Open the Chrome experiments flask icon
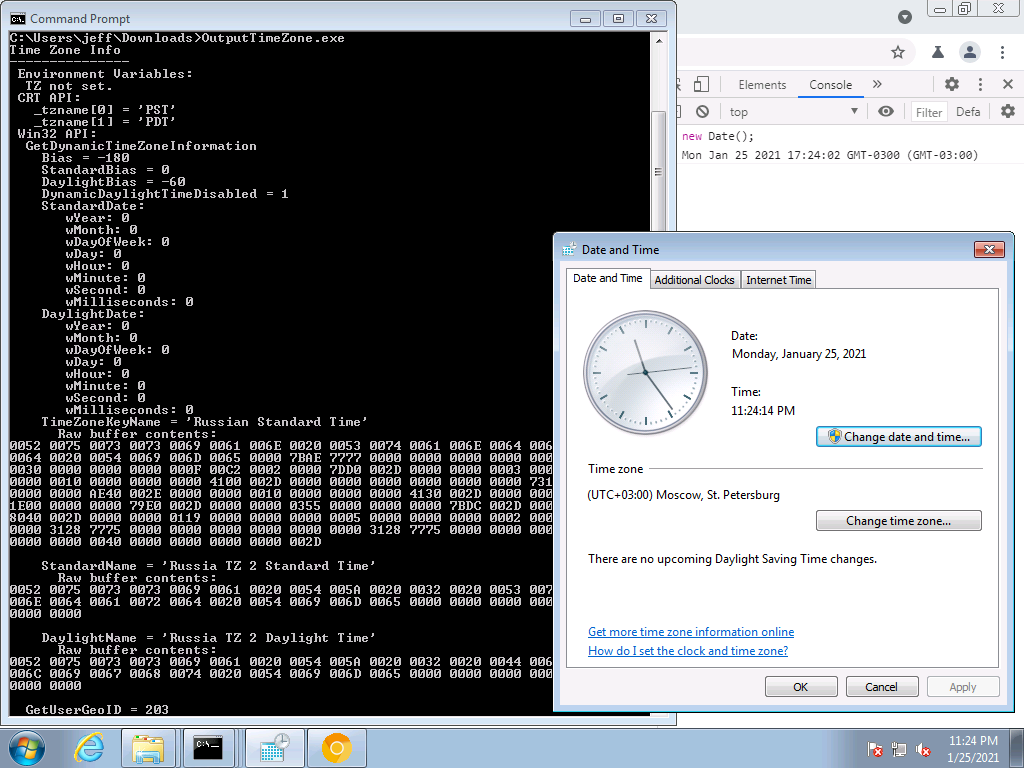The height and width of the screenshot is (768, 1024). tap(938, 52)
